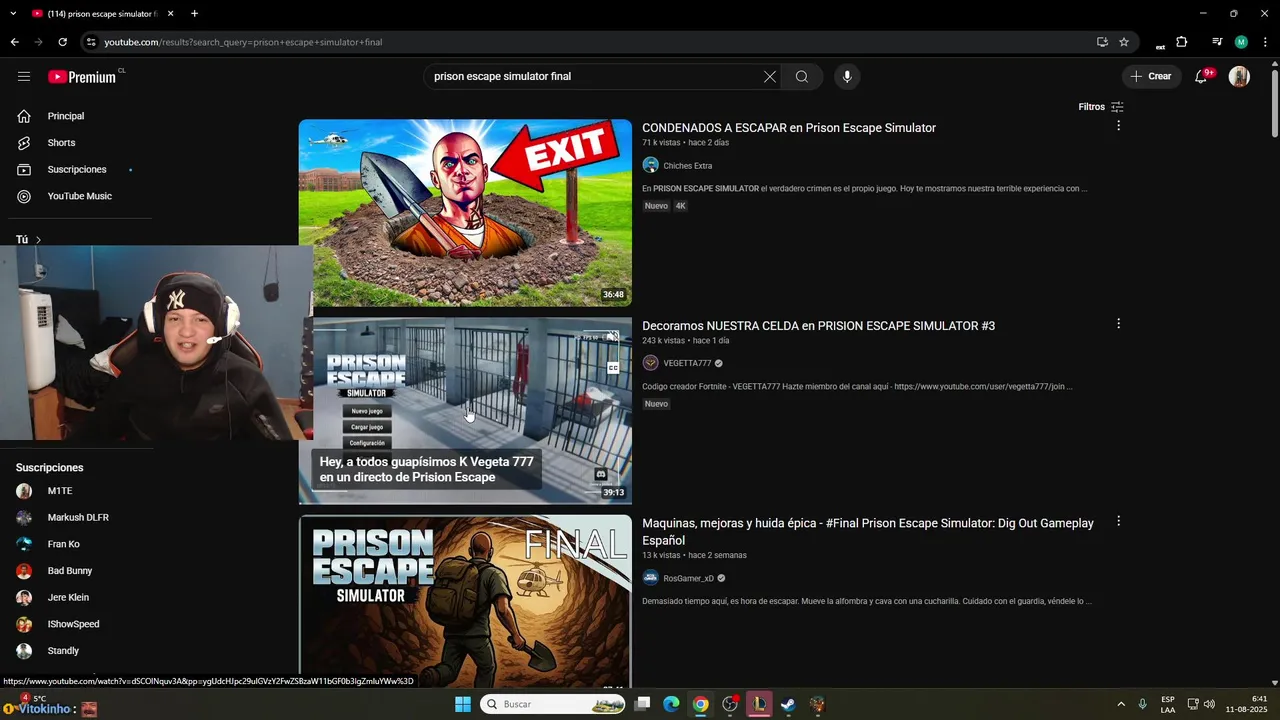Open RosGamer_xD channel name
The image size is (1280, 720).
(x=688, y=579)
